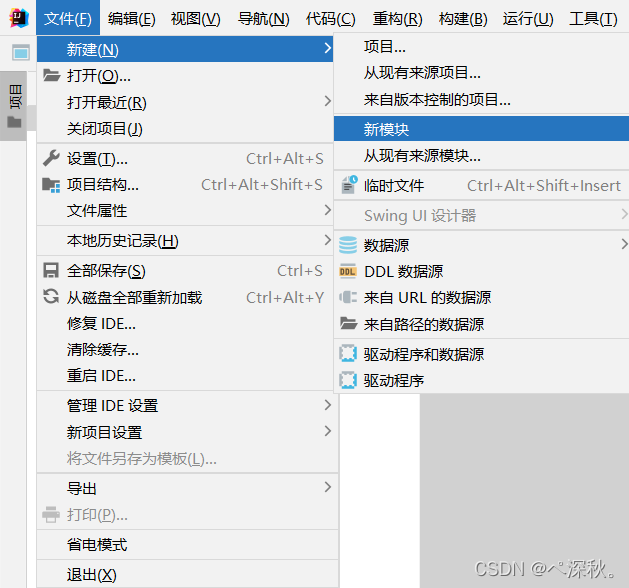Expand the 数据源 submenu arrow
Viewport: 629px width, 588px height.
pyautogui.click(x=624, y=244)
